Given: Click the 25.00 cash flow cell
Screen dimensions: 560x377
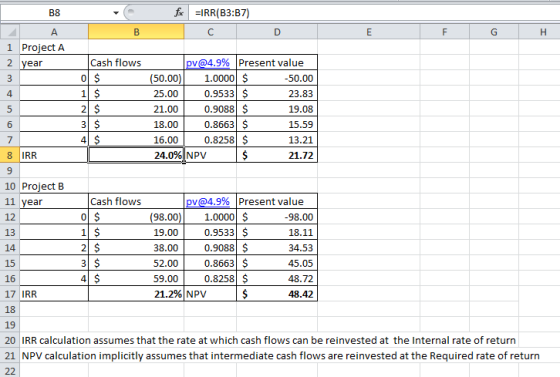Looking at the screenshot, I should point(136,94).
